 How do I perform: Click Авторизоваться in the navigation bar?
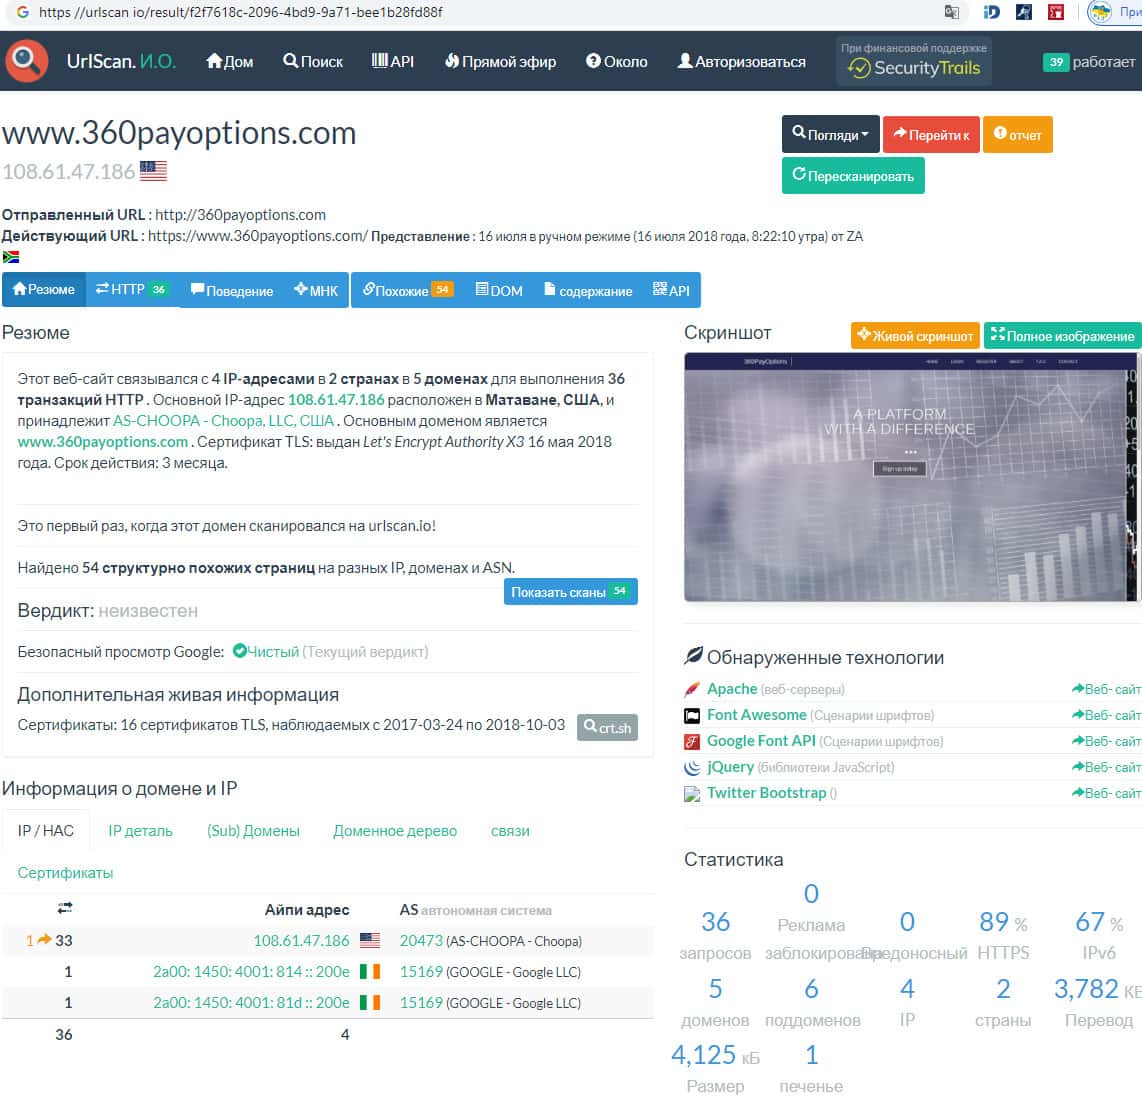point(741,61)
